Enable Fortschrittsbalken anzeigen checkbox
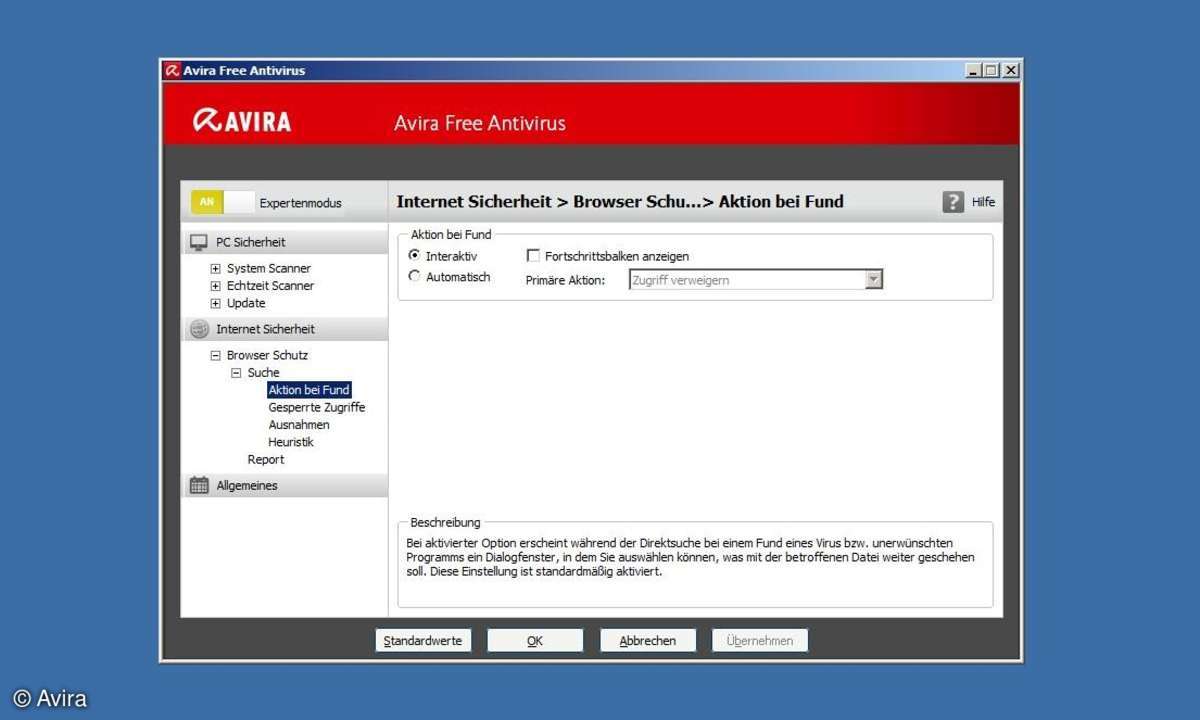The height and width of the screenshot is (720, 1200). [x=533, y=256]
